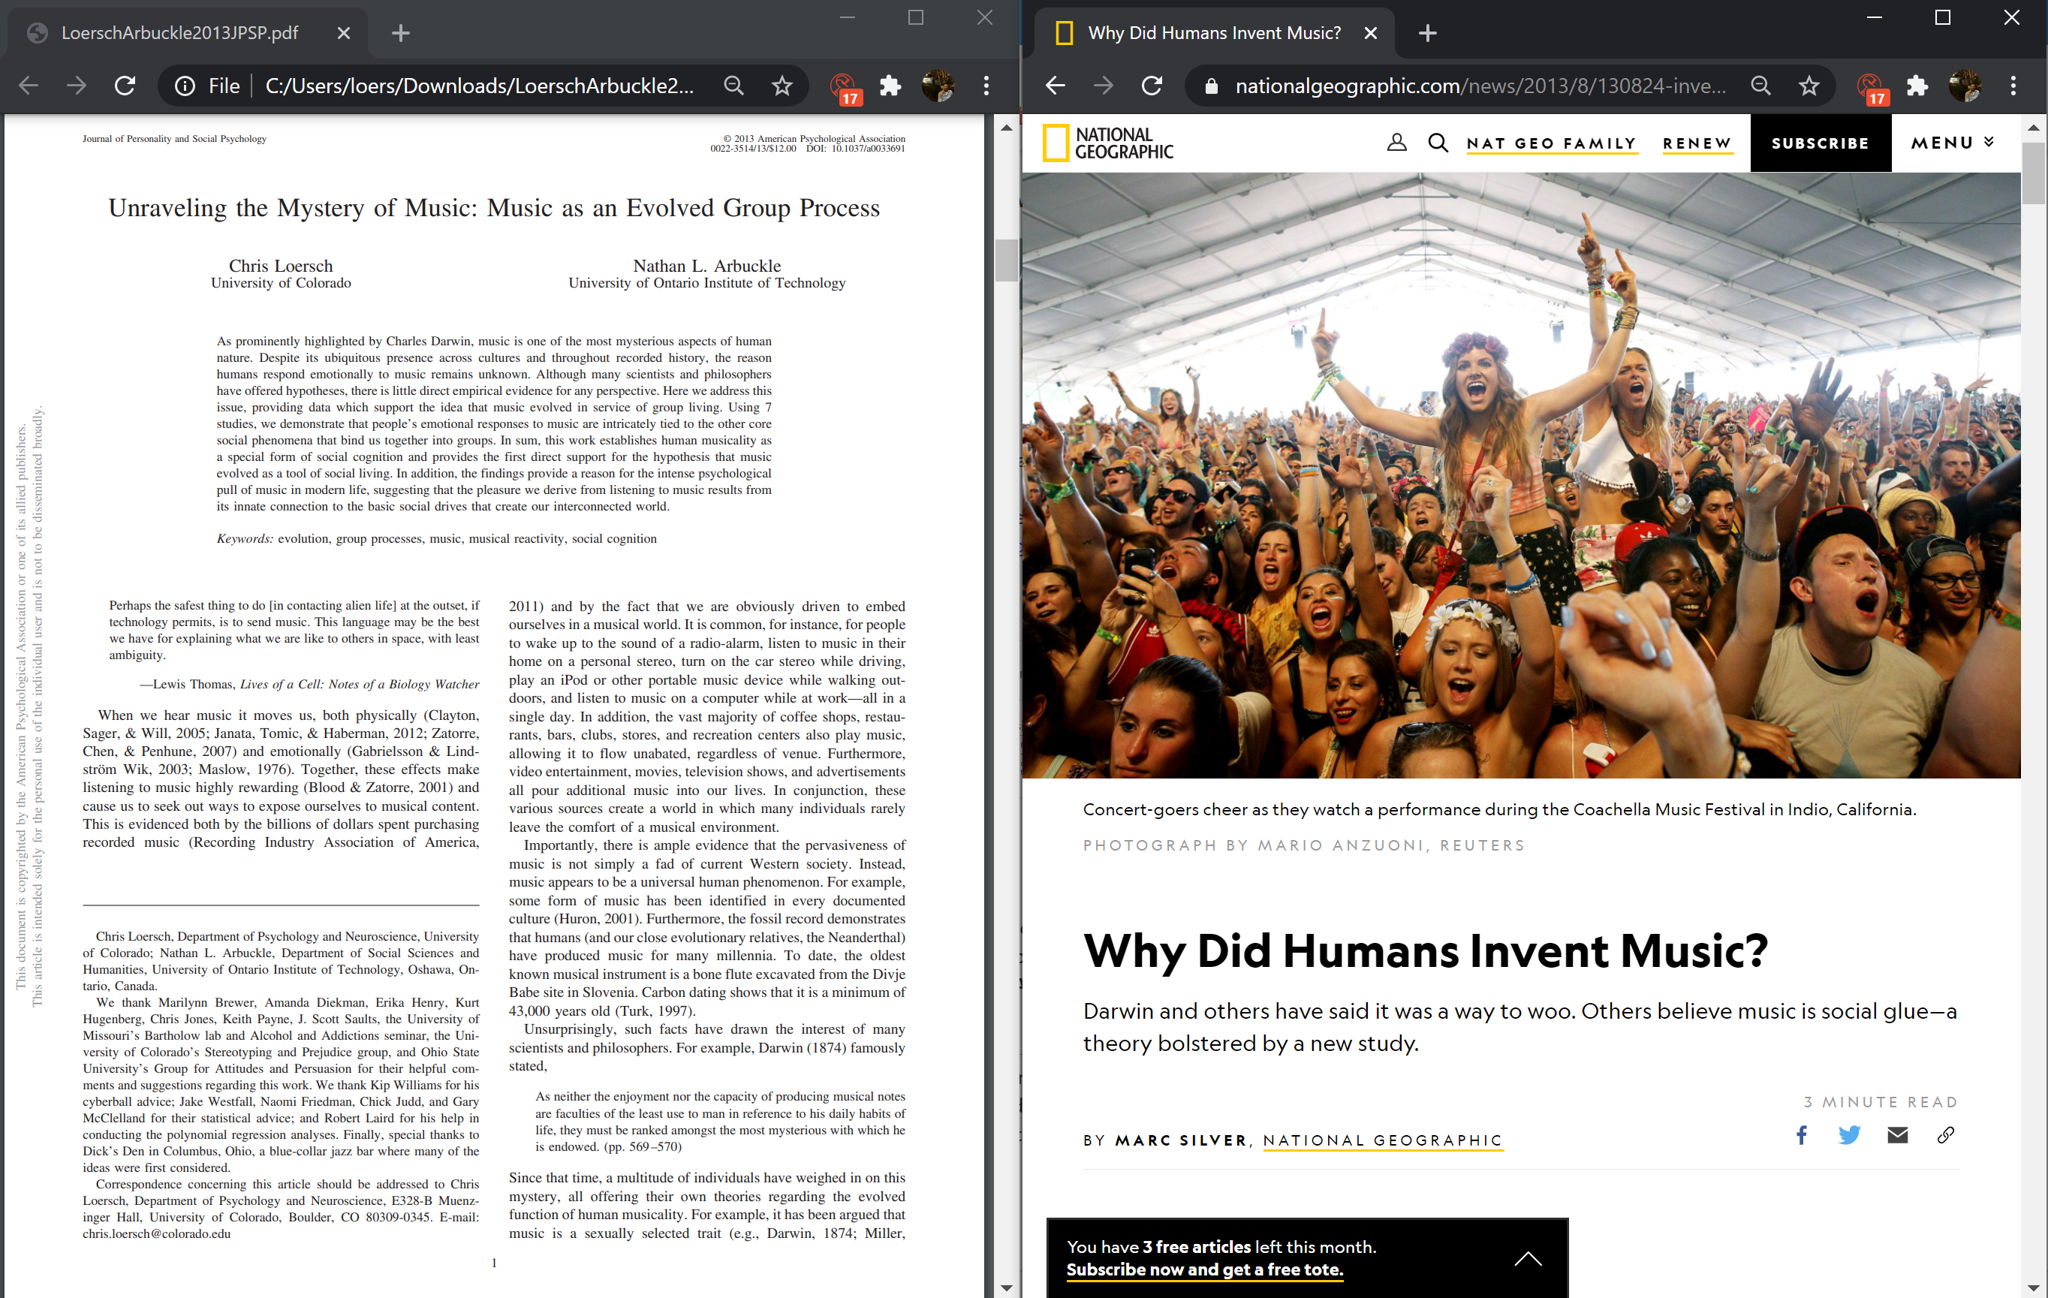Click National Geographic scrollbar up arrow
This screenshot has height=1298, width=2048.
coord(2034,127)
